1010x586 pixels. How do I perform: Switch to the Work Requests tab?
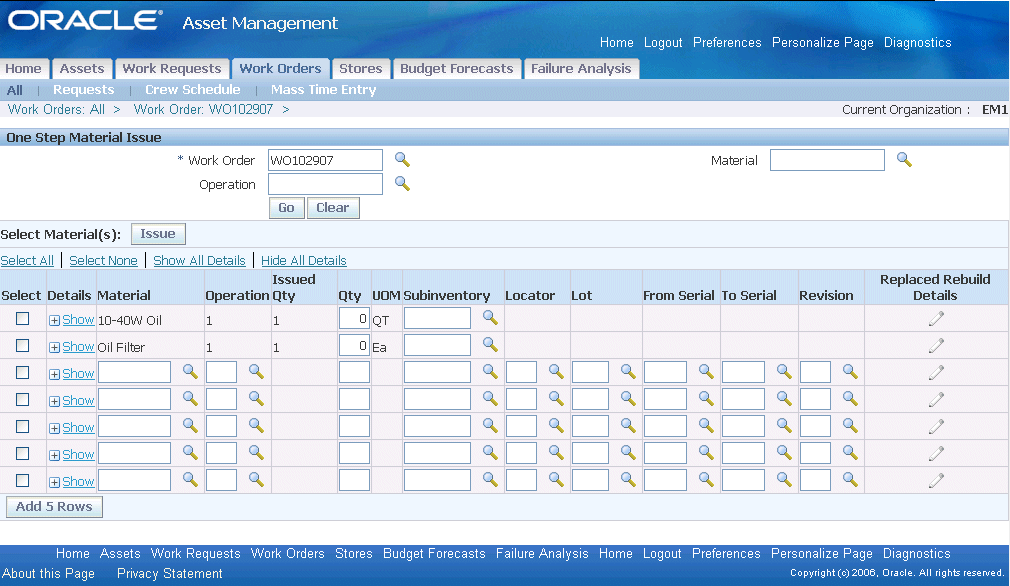tap(172, 68)
